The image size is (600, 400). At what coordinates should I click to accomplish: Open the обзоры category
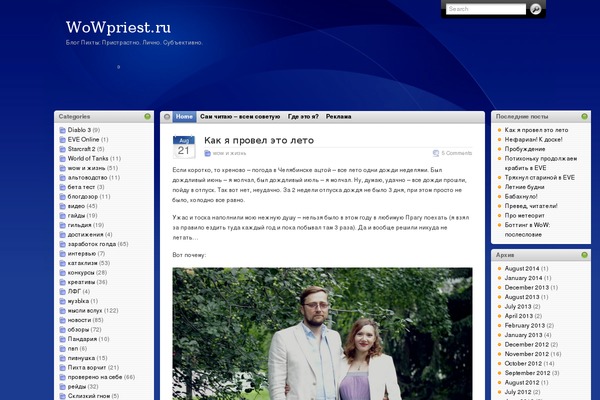pos(79,330)
